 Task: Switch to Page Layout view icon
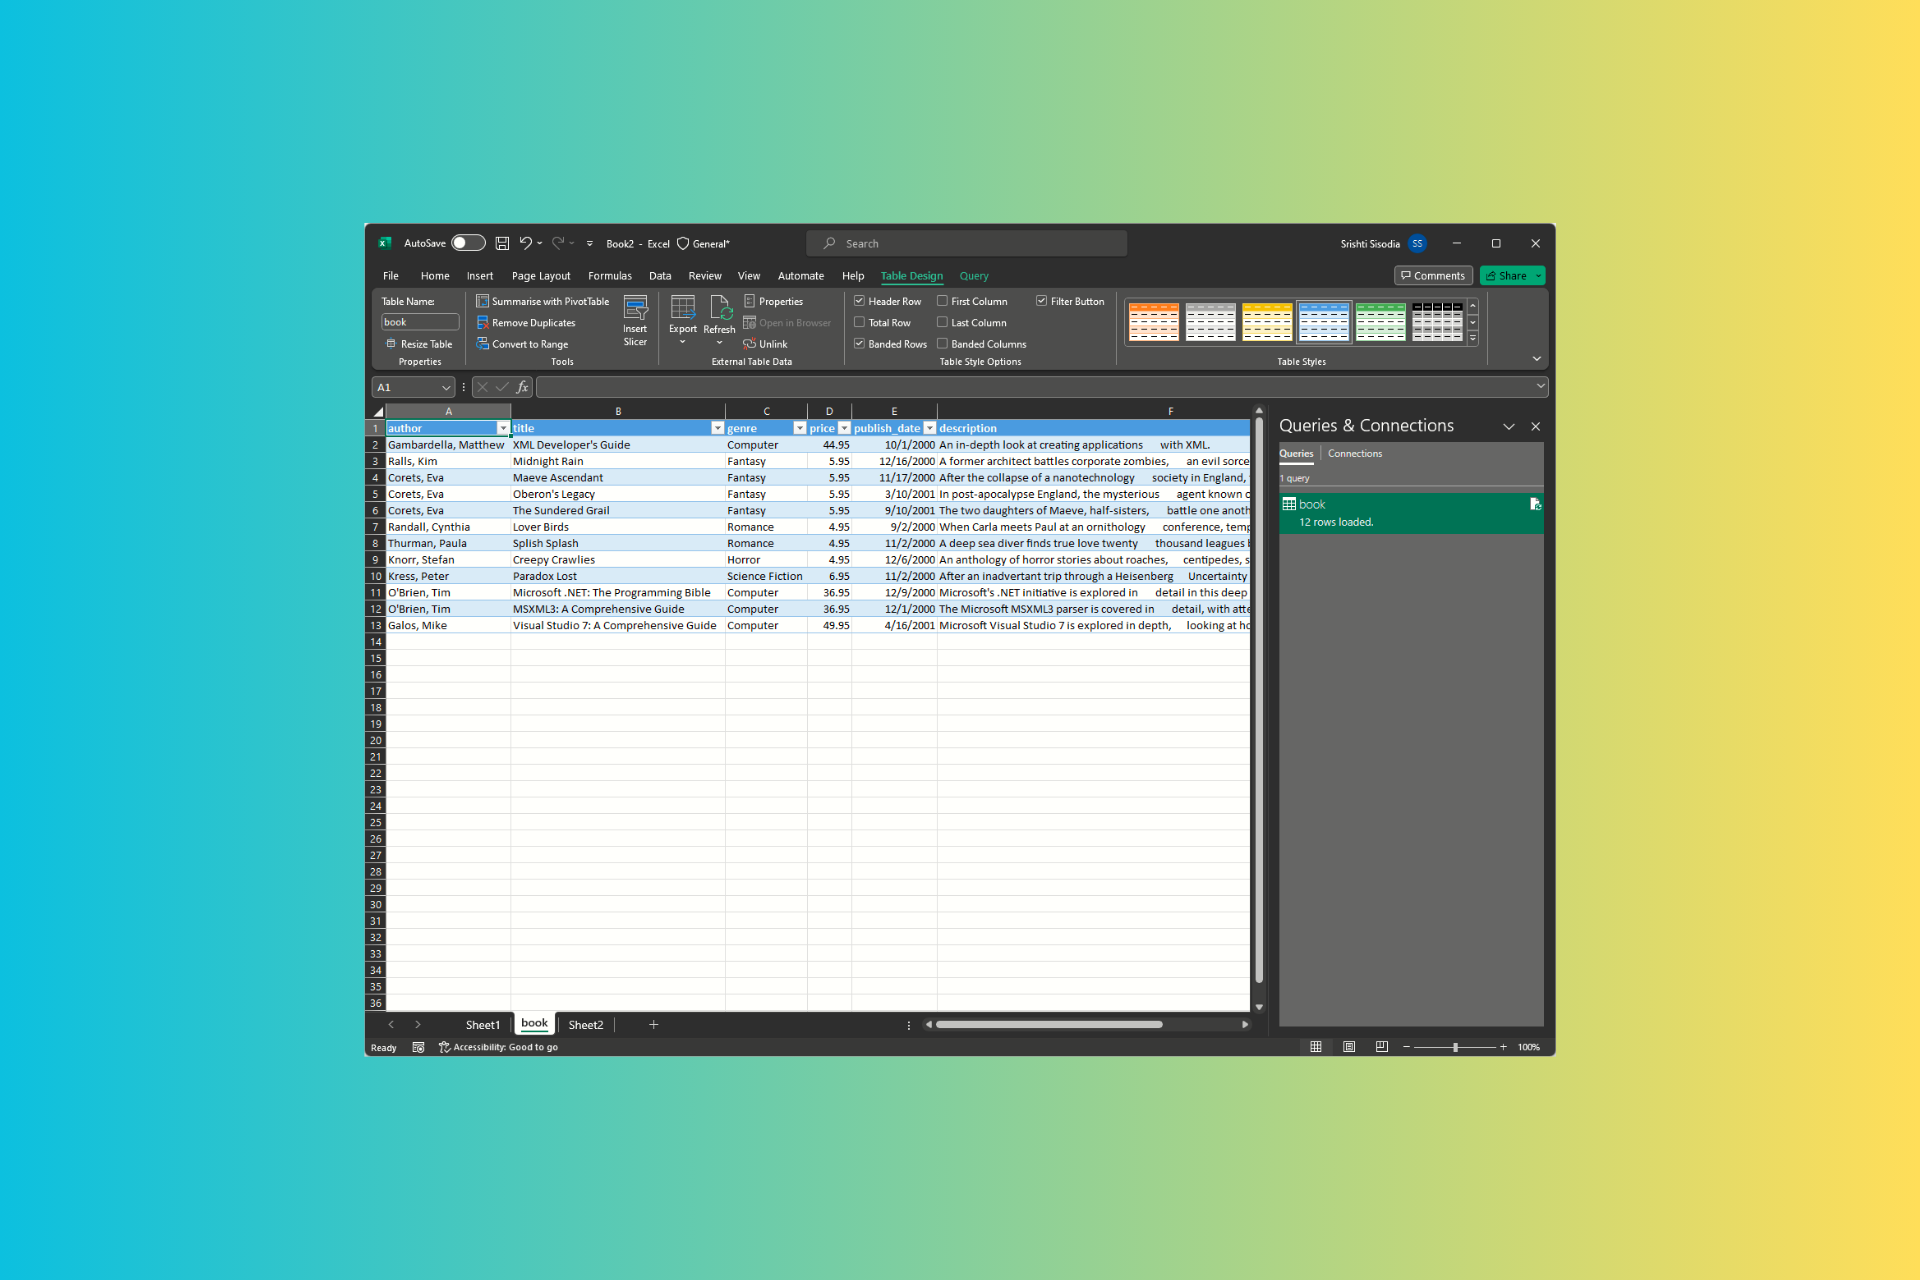click(1349, 1047)
